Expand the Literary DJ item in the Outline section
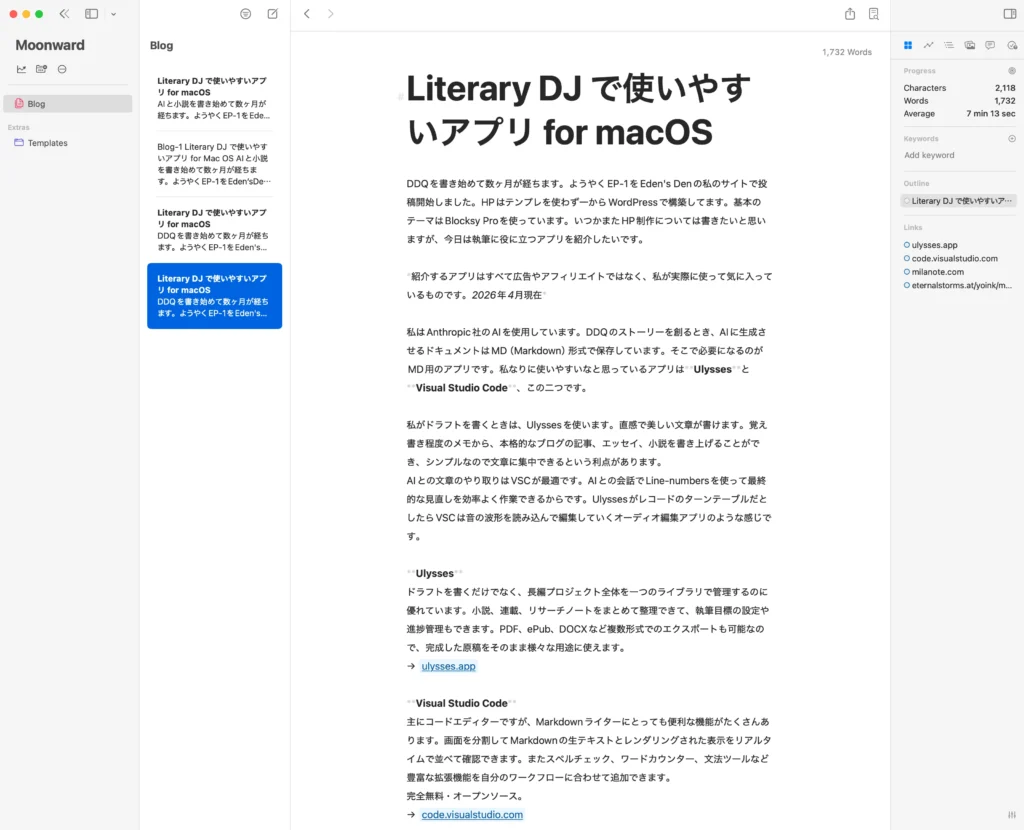This screenshot has width=1024, height=830. tap(905, 202)
